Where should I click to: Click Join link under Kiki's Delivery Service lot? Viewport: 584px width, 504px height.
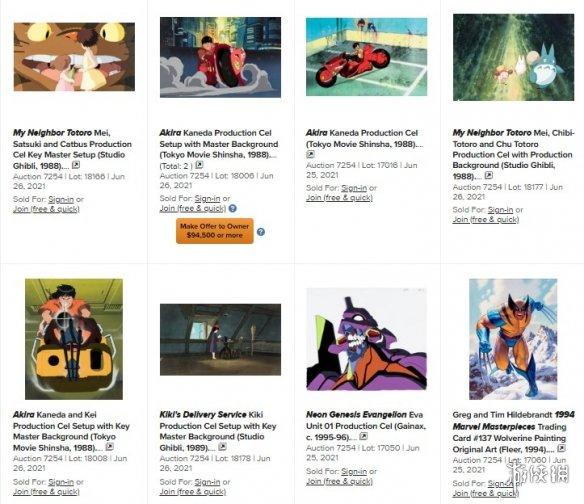coord(193,492)
